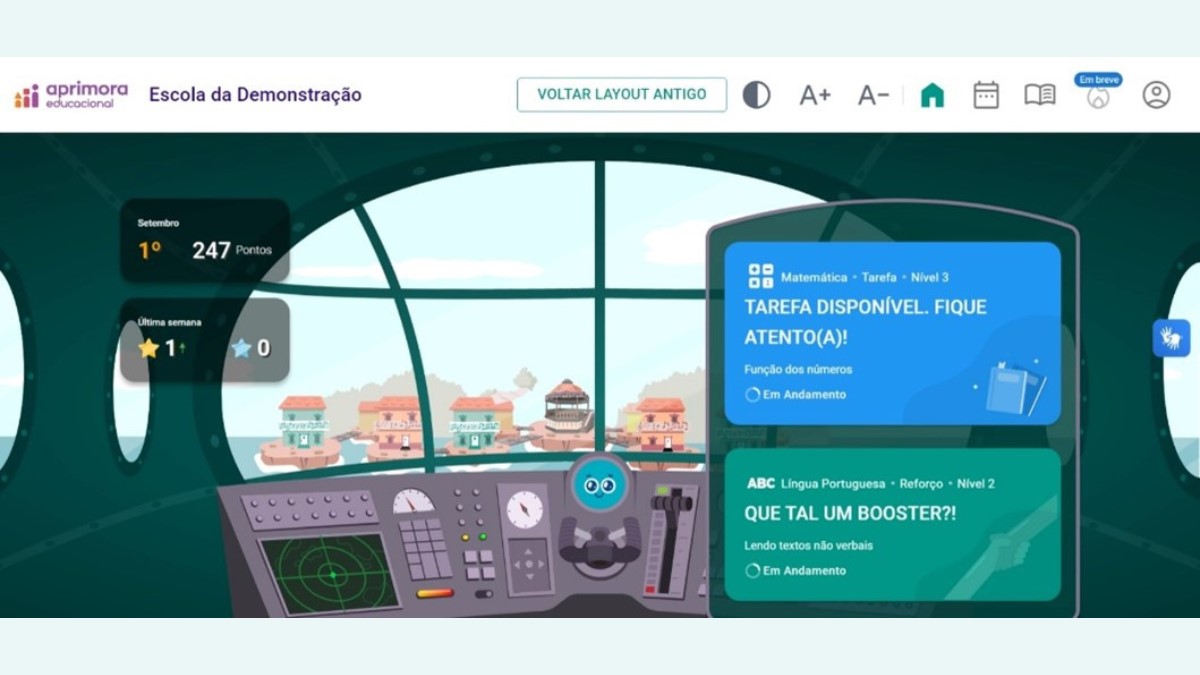Click the VOLTAR LAYOUT ANTIGO button
Screen dimensions: 1200x675
[x=622, y=95]
